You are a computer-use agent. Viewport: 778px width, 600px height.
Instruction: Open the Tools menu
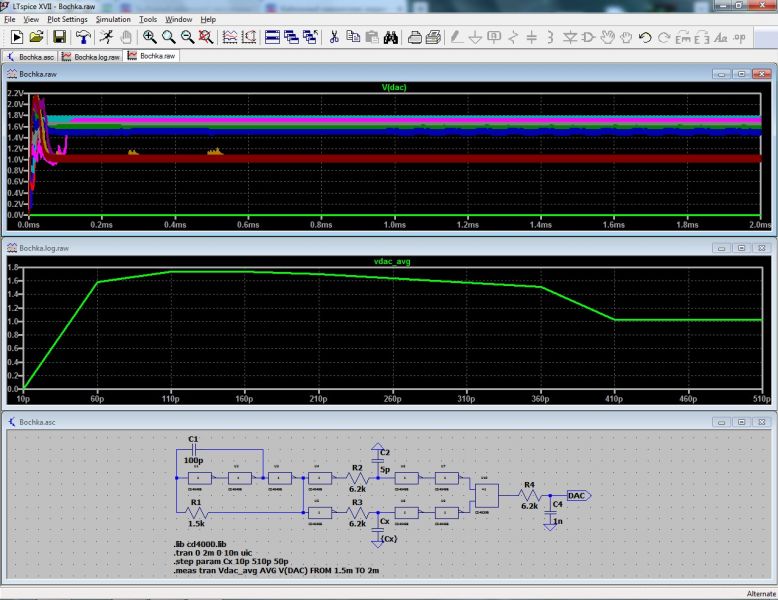click(148, 19)
